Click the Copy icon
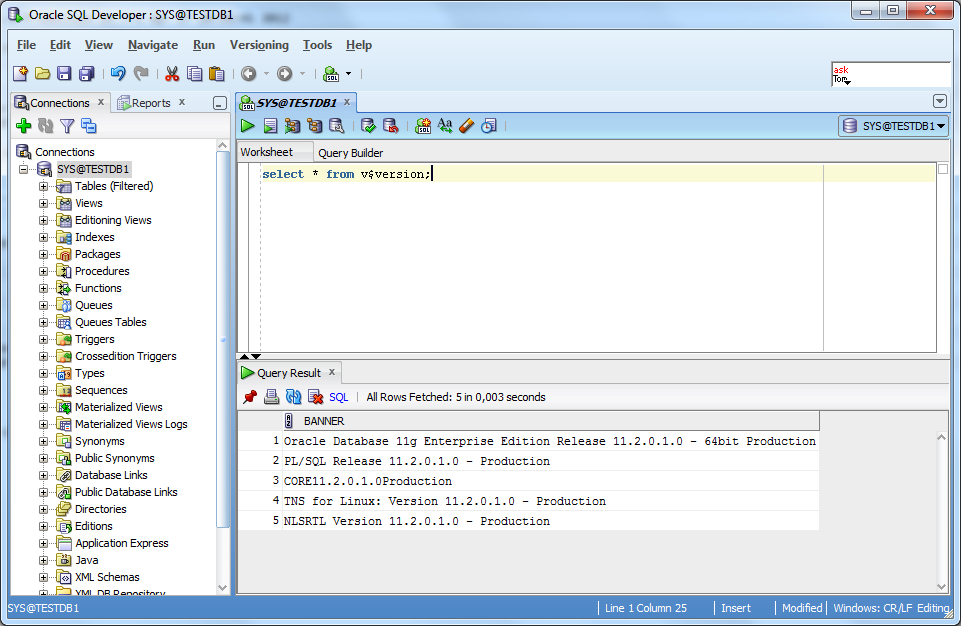 [x=194, y=74]
